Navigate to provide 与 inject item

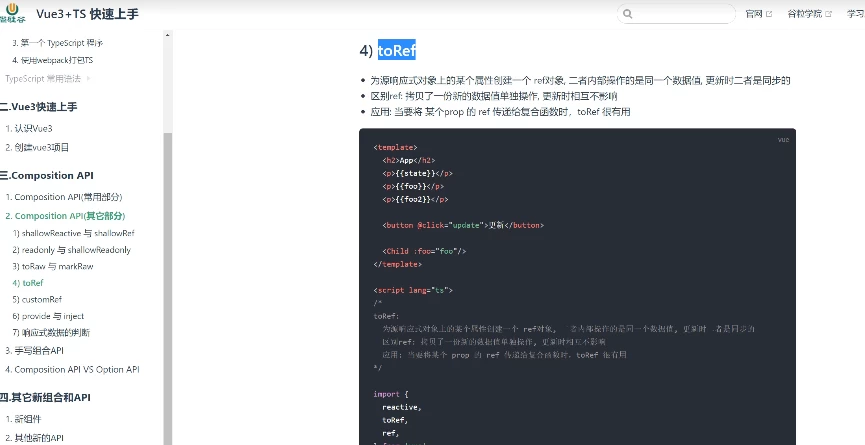click(x=50, y=316)
